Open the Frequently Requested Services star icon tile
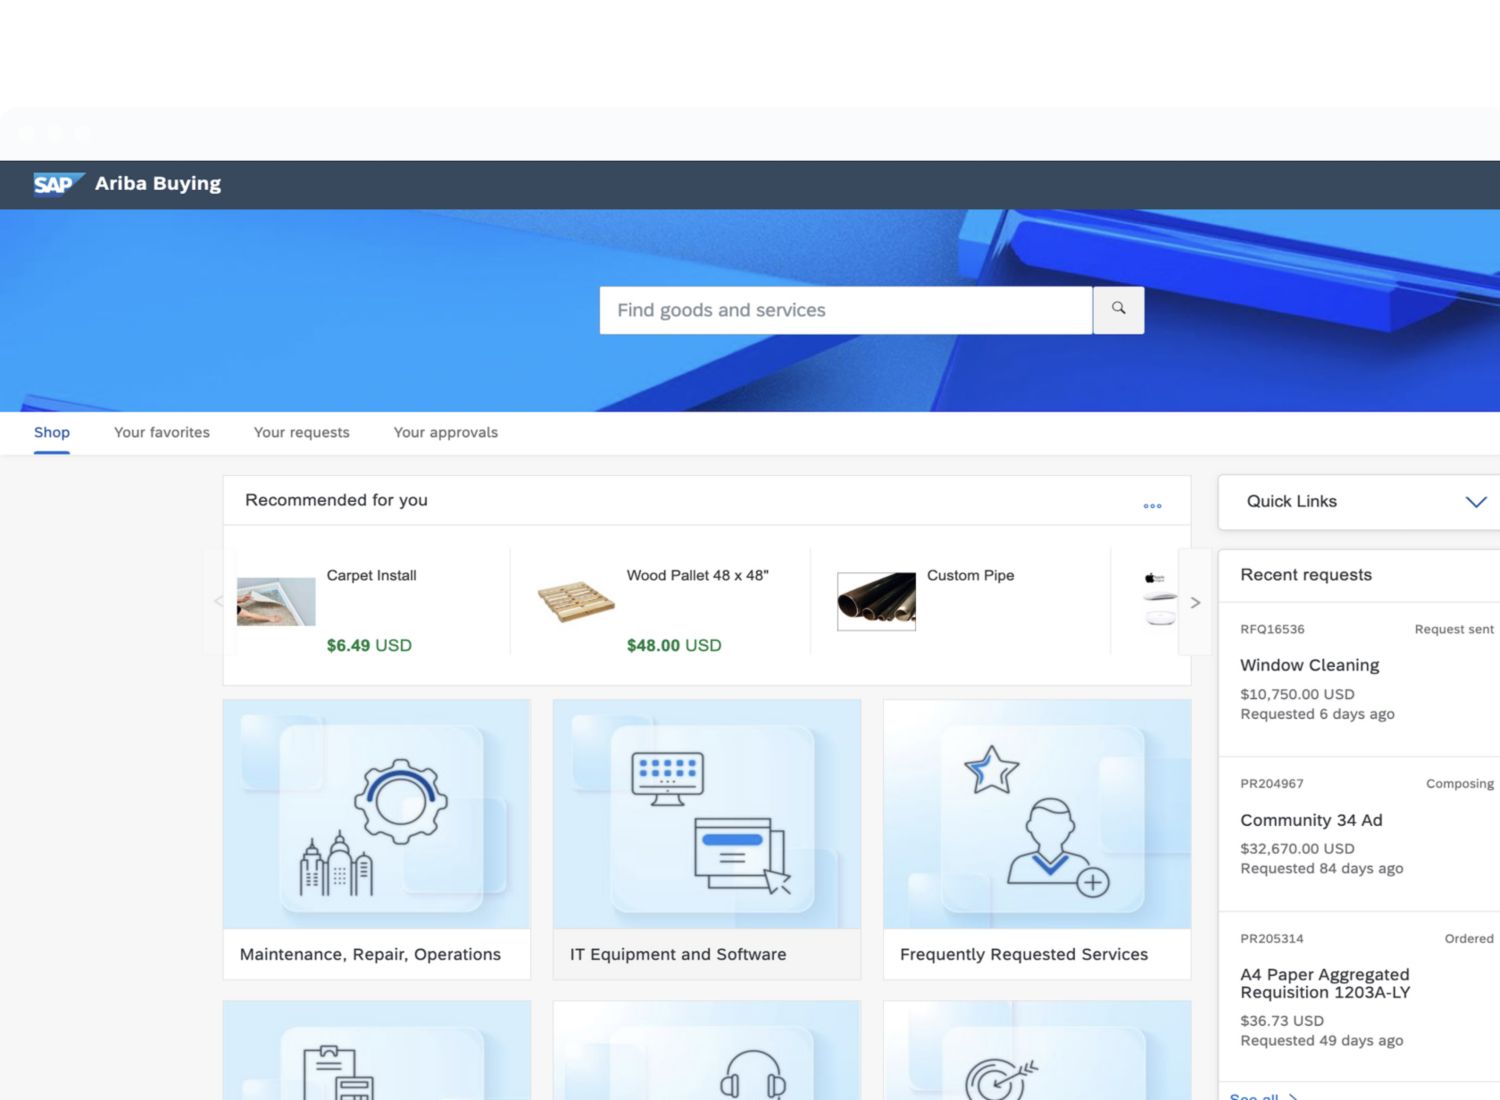The height and width of the screenshot is (1100, 1500). coord(1036,815)
